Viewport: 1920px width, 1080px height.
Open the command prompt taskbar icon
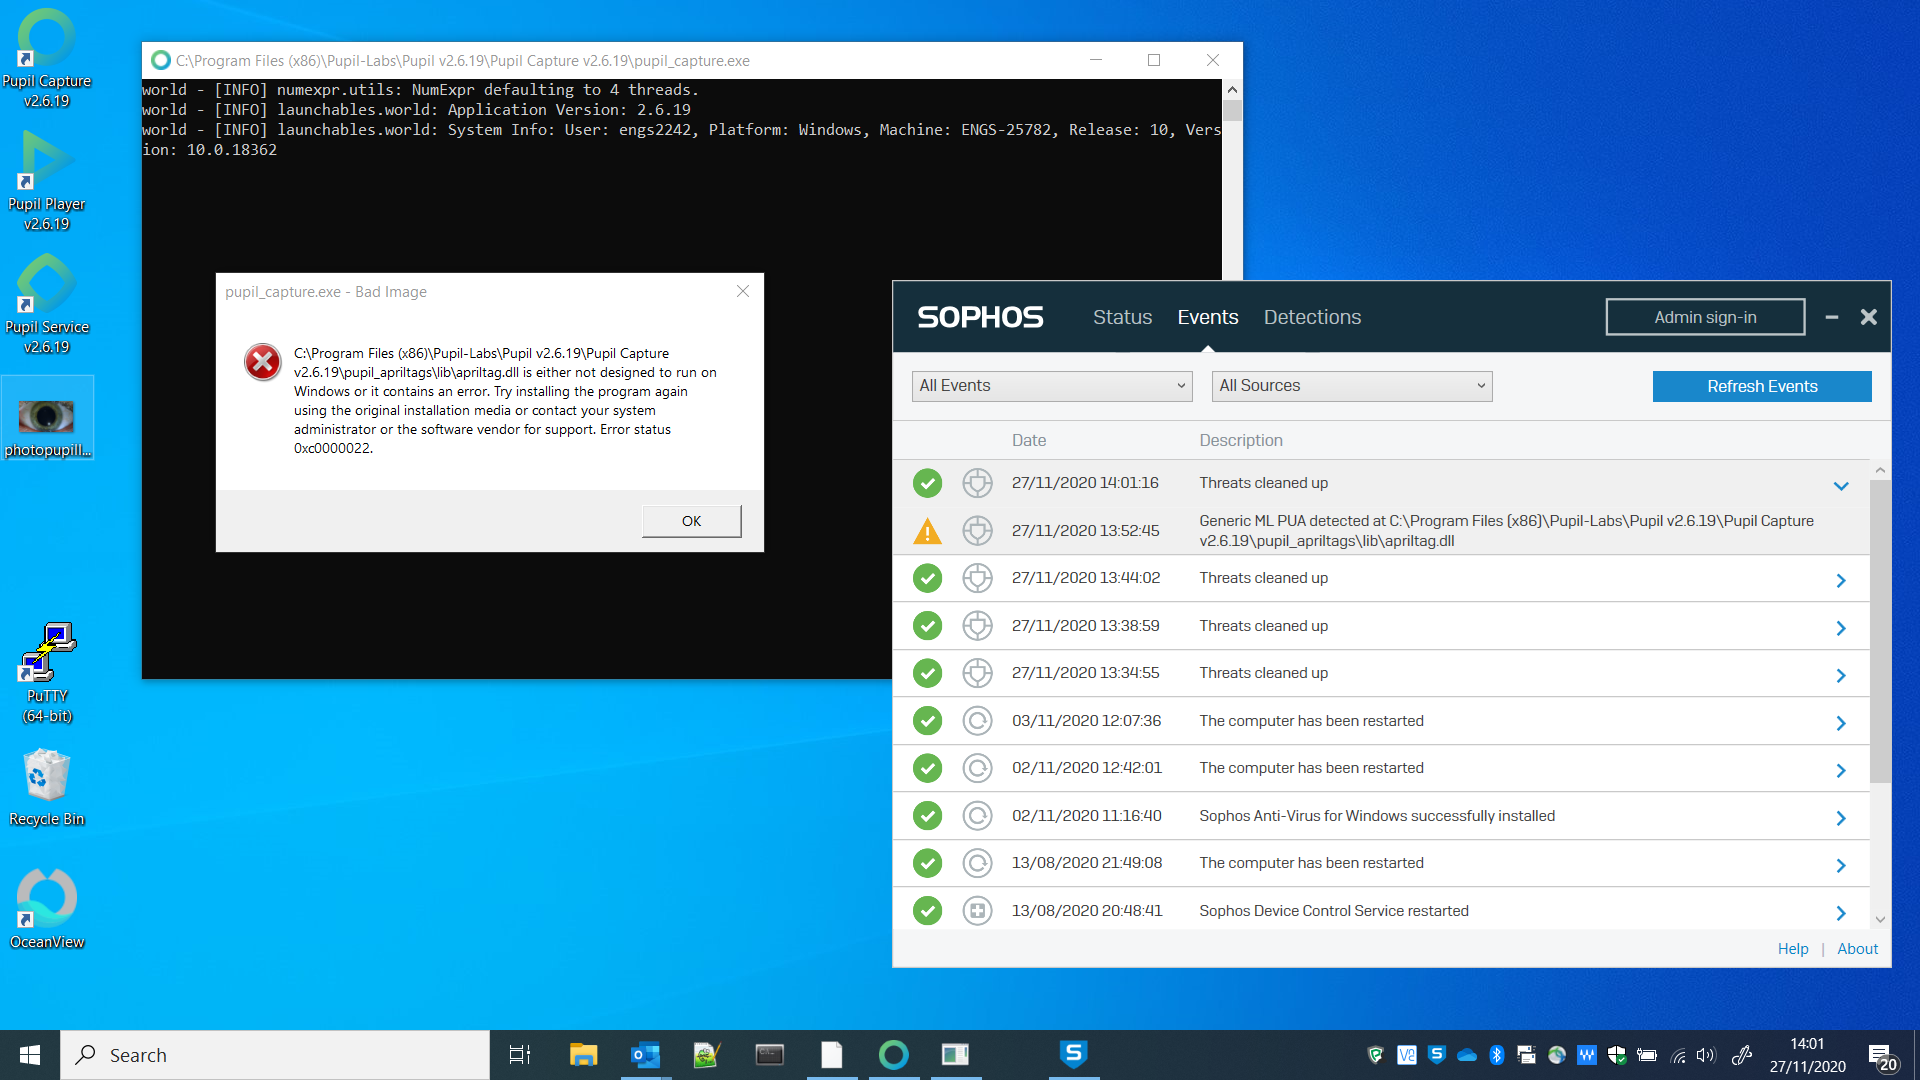point(769,1055)
